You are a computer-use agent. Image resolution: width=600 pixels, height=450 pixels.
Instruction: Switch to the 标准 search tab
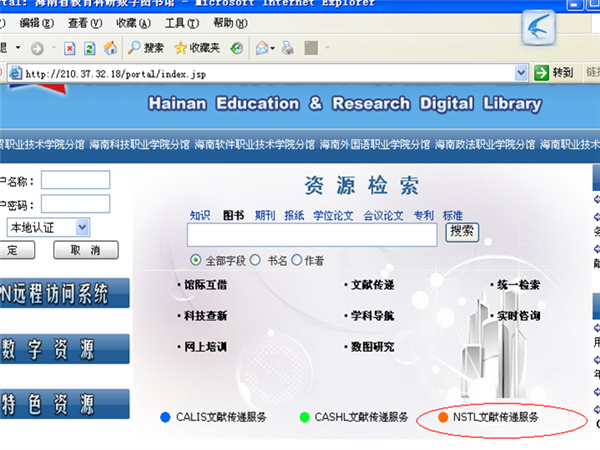(453, 215)
